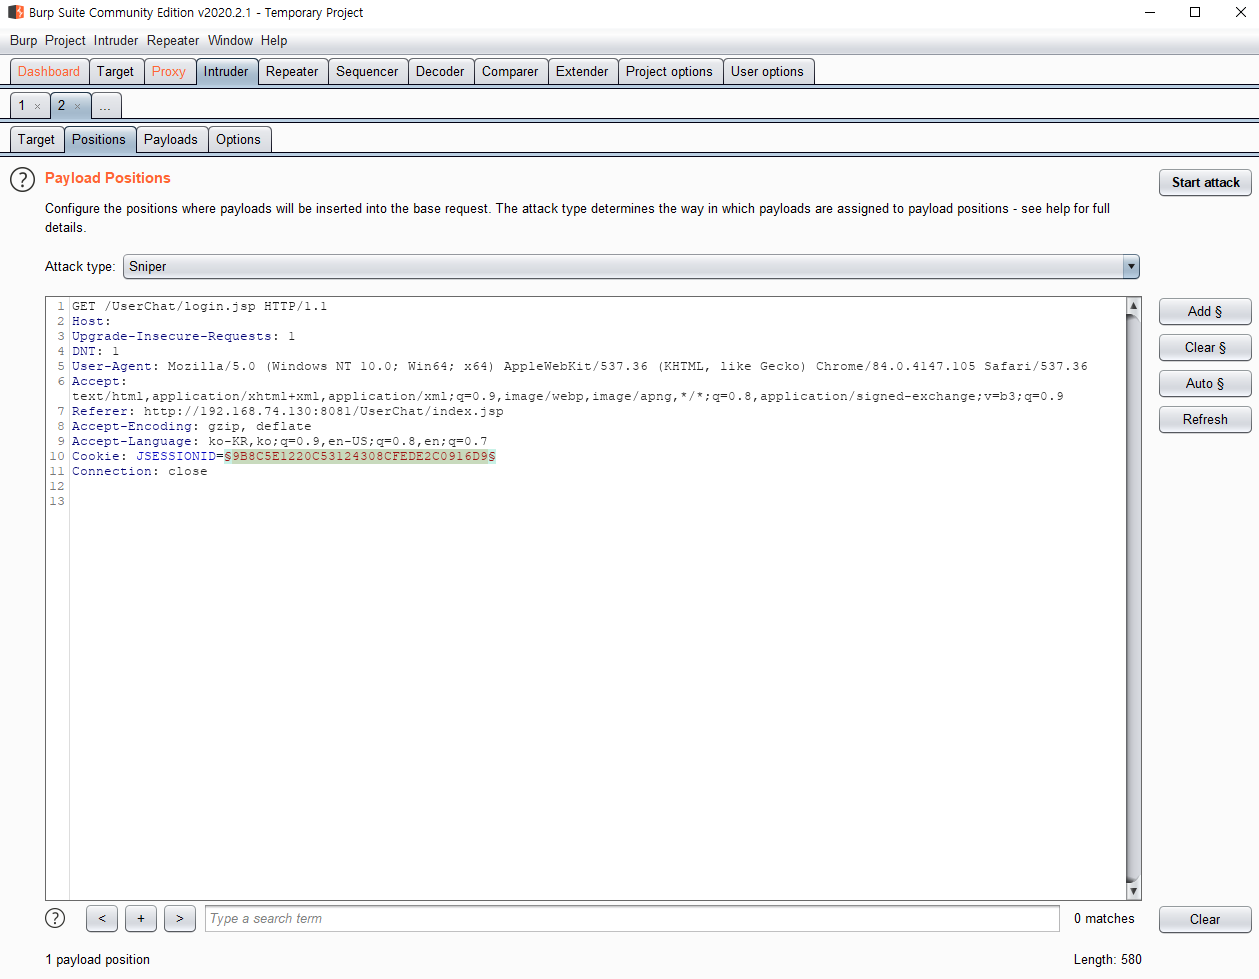Click the Burp Suite logo icon
Screen dimensions: 1259x979
pyautogui.click(x=16, y=12)
